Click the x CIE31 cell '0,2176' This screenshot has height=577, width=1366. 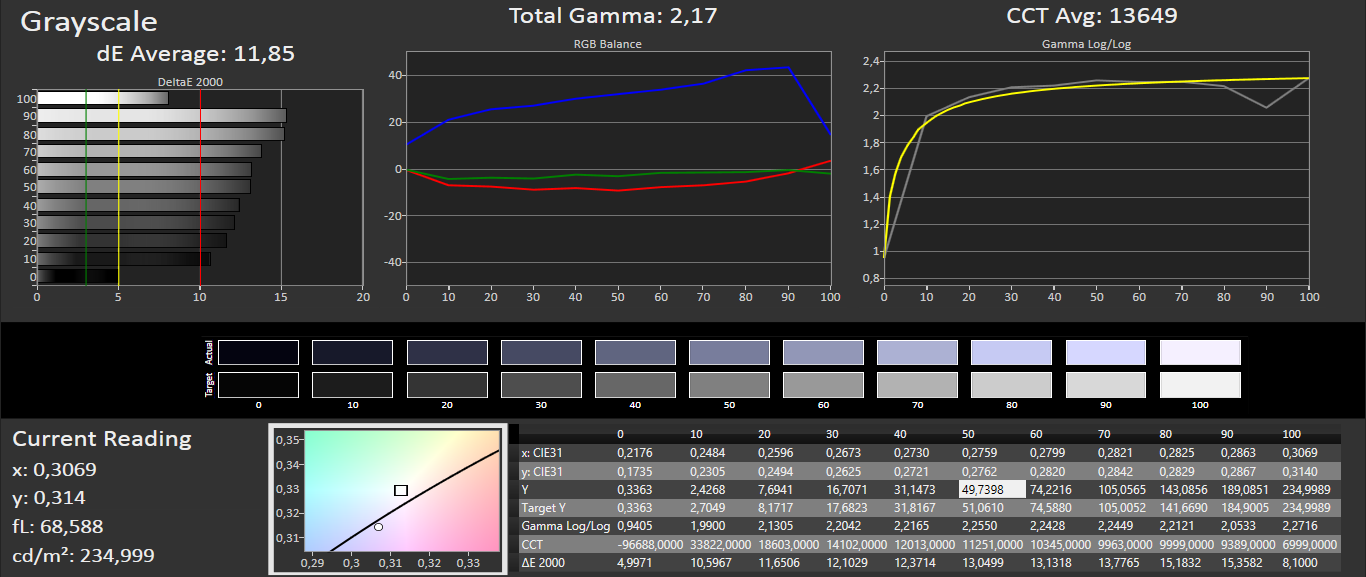tap(637, 453)
